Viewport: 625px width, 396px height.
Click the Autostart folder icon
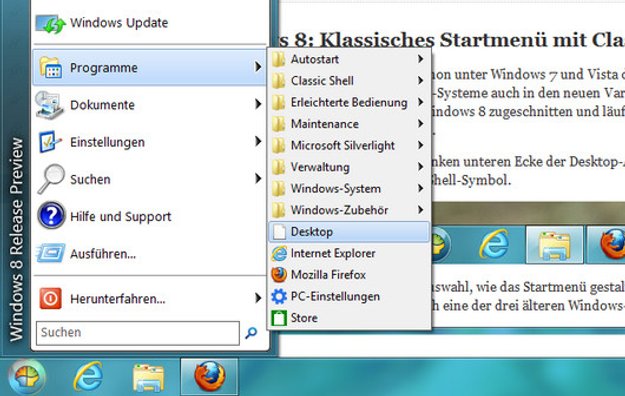(279, 59)
